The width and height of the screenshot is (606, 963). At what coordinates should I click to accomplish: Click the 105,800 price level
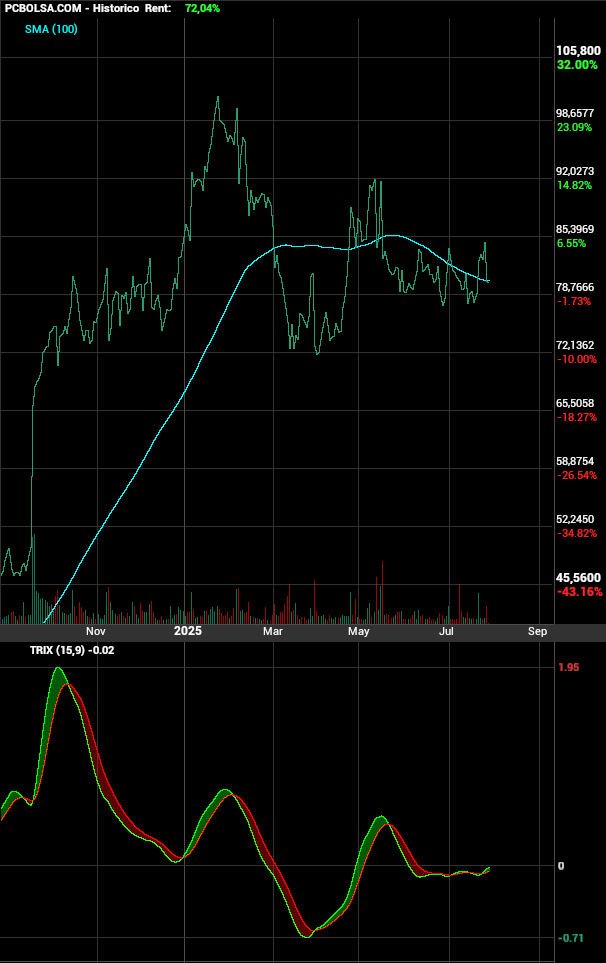[578, 51]
